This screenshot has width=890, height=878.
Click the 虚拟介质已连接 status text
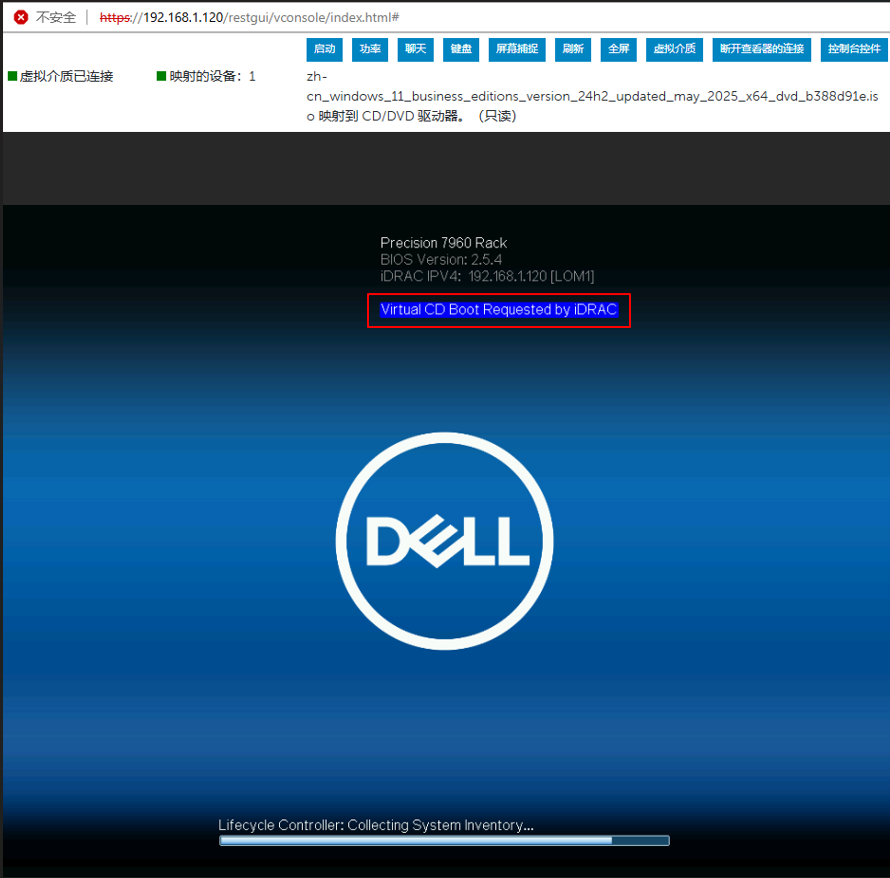(x=66, y=77)
